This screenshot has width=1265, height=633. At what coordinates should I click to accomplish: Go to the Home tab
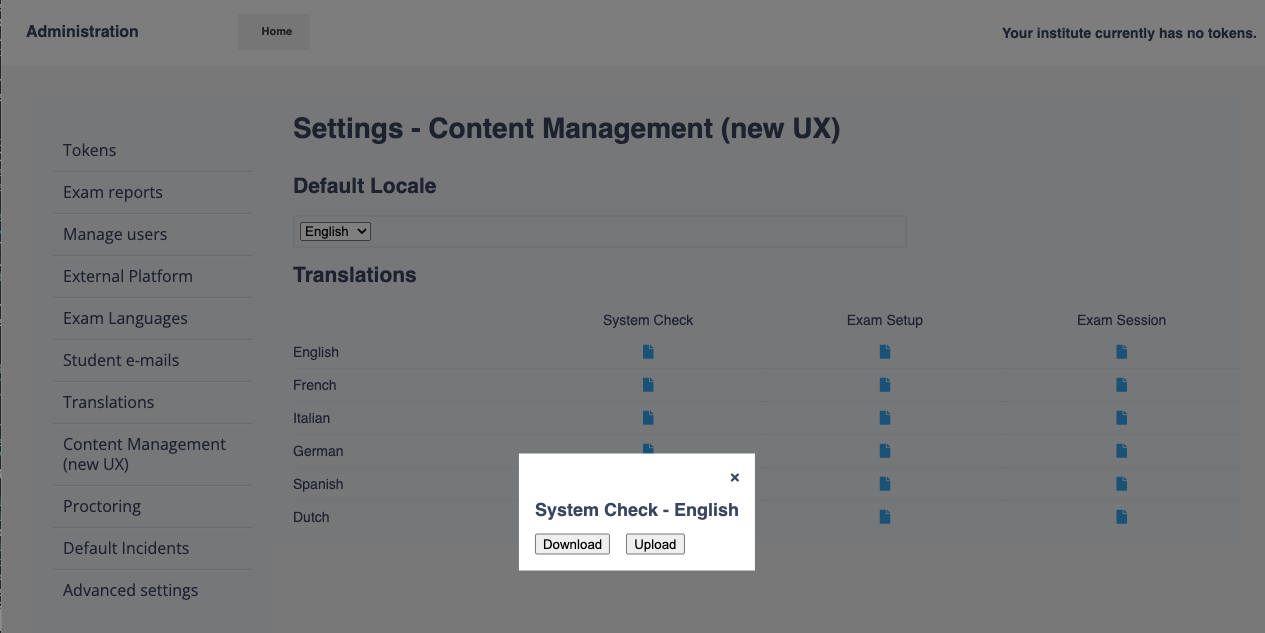tap(276, 31)
